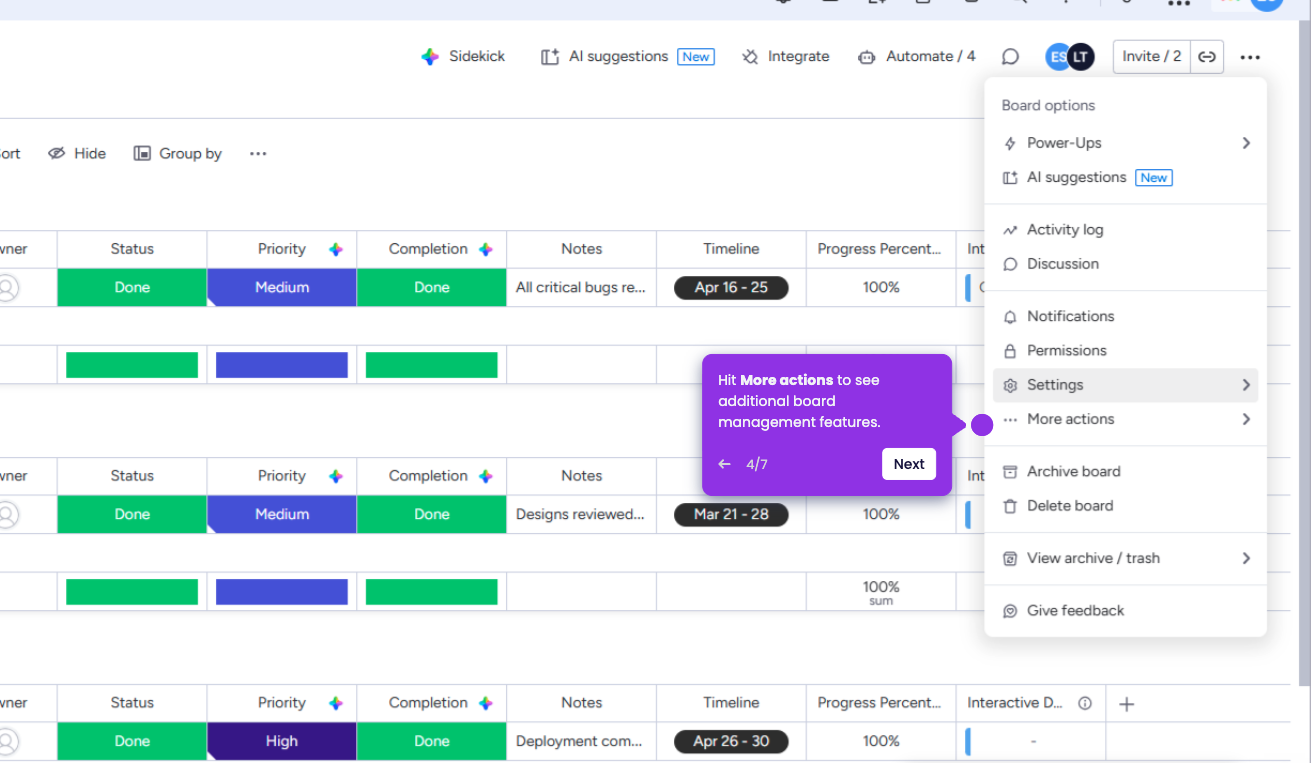
Task: Click Priority AI sparkle icon in second group
Action: pyautogui.click(x=336, y=477)
